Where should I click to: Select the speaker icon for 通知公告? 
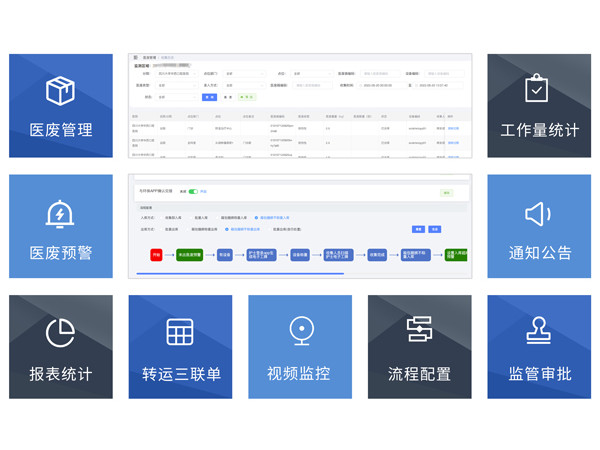[x=538, y=213]
